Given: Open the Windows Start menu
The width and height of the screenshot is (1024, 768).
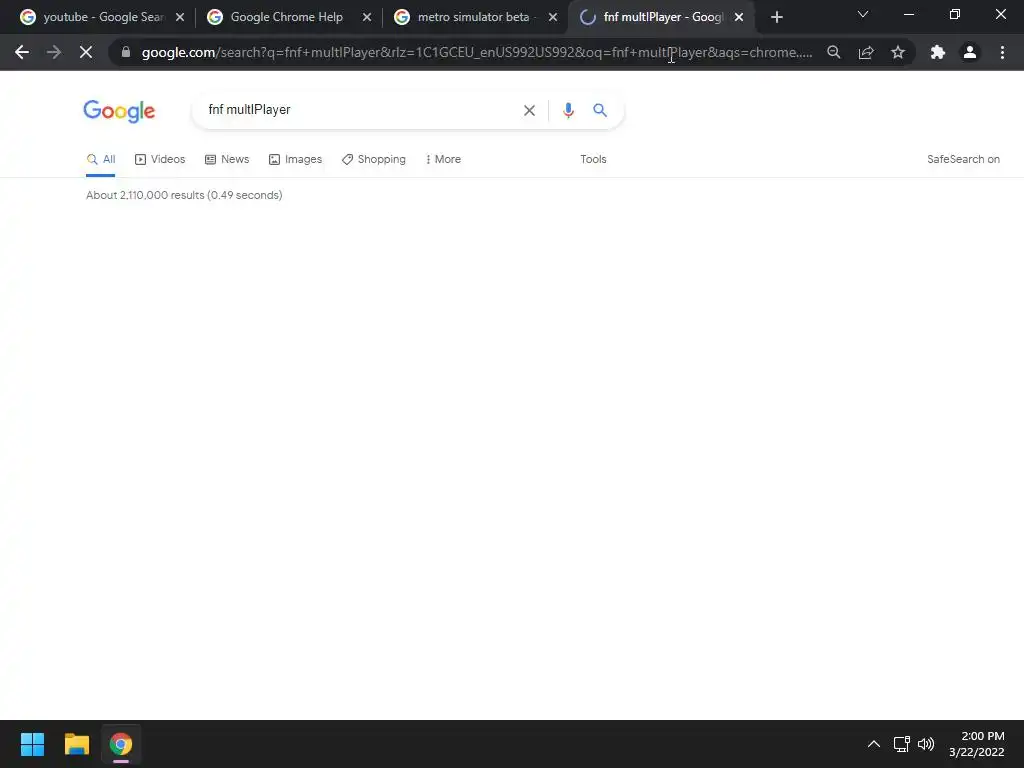Looking at the screenshot, I should point(32,744).
